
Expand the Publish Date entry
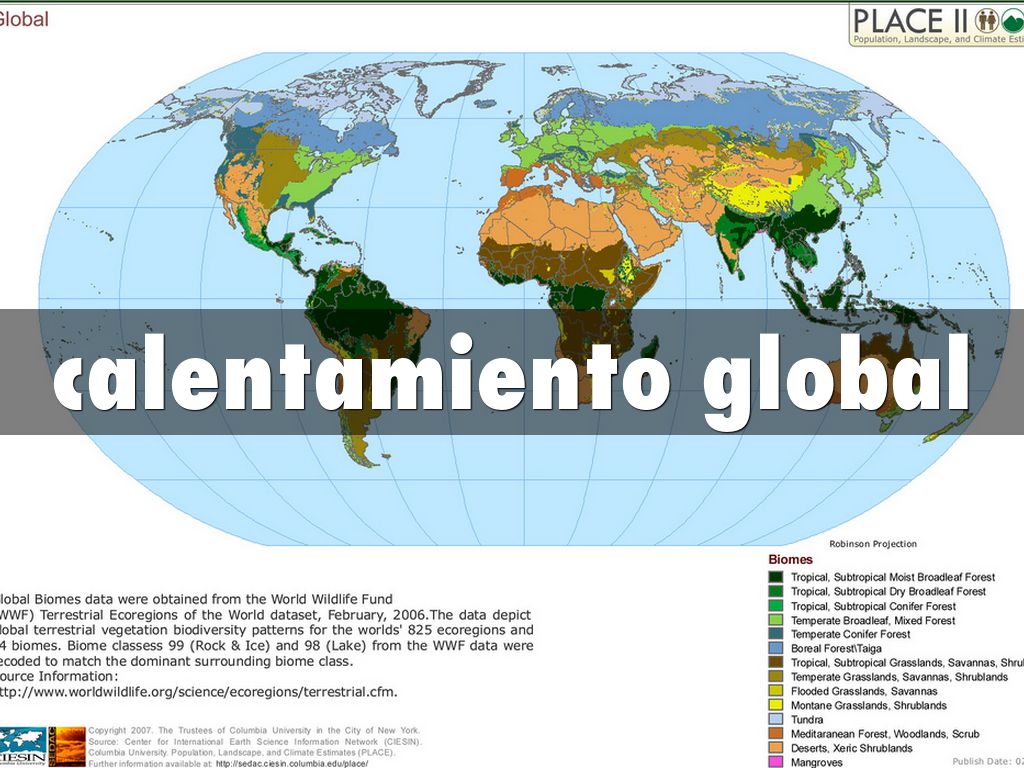pos(985,761)
